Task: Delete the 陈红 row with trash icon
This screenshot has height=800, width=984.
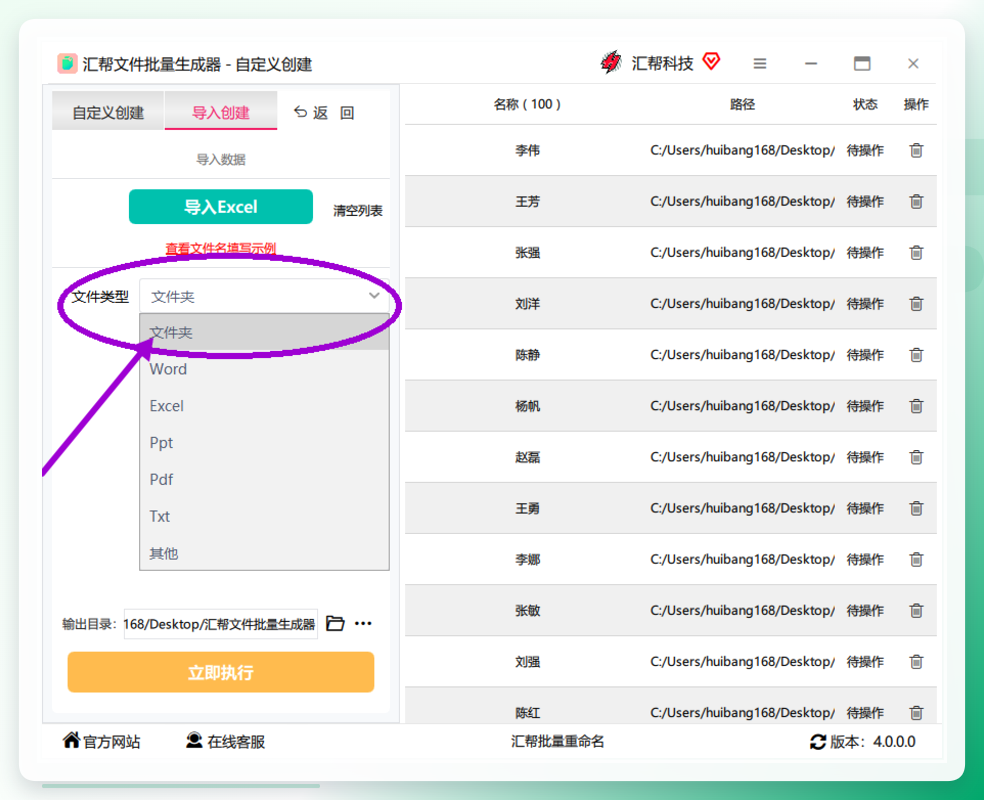Action: coord(916,713)
